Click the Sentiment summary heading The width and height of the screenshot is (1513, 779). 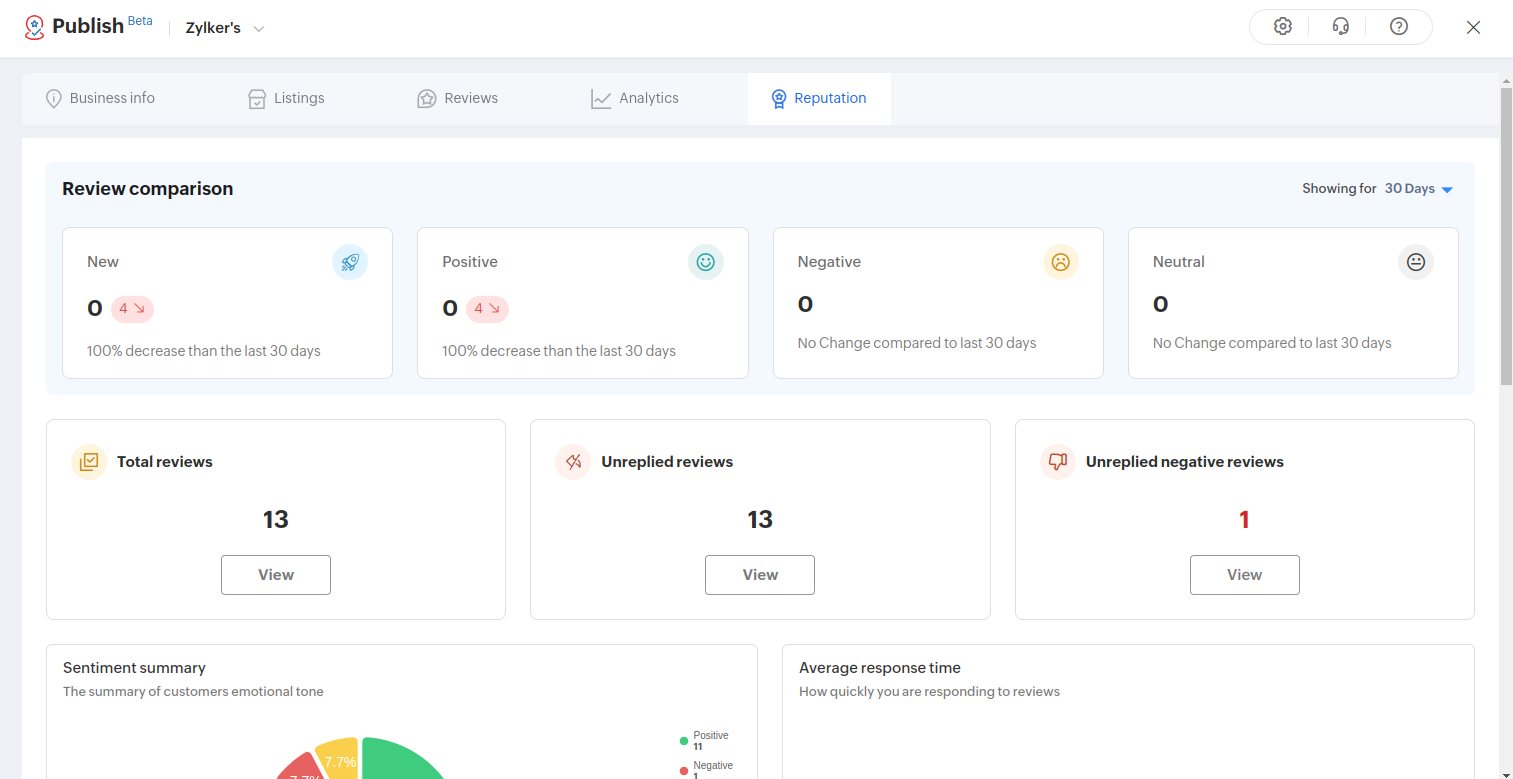(x=134, y=668)
